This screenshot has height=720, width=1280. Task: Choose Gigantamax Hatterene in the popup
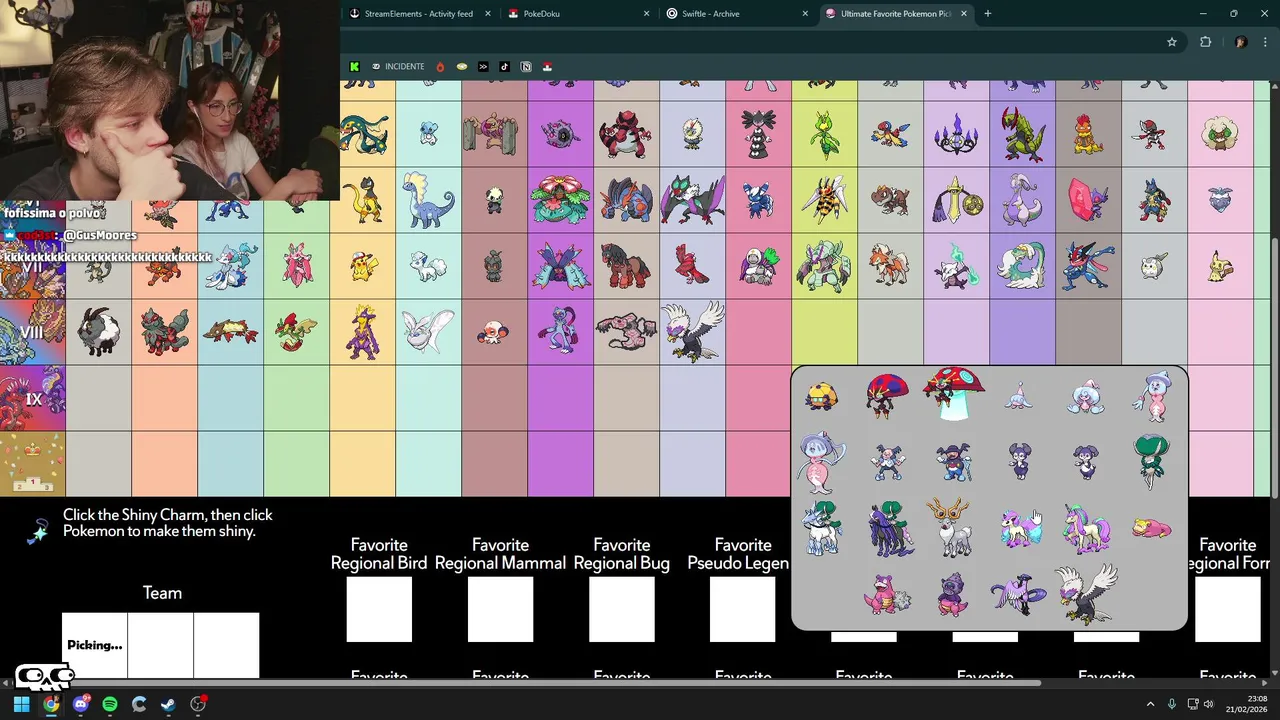pyautogui.click(x=821, y=462)
